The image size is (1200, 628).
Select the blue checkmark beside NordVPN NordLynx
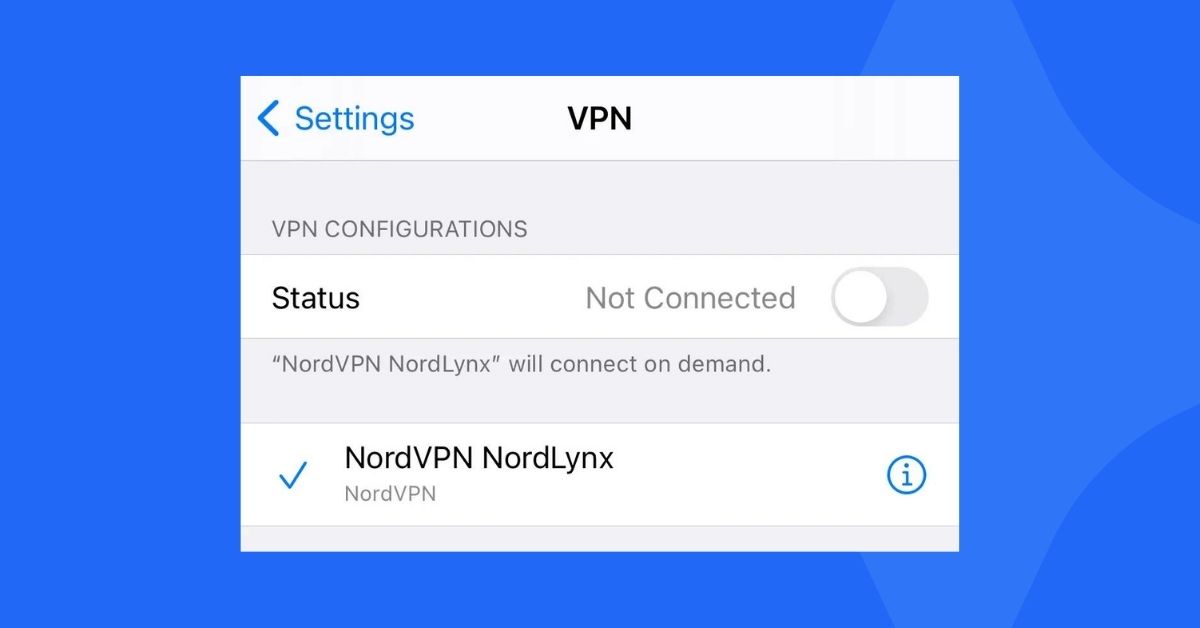[x=293, y=477]
